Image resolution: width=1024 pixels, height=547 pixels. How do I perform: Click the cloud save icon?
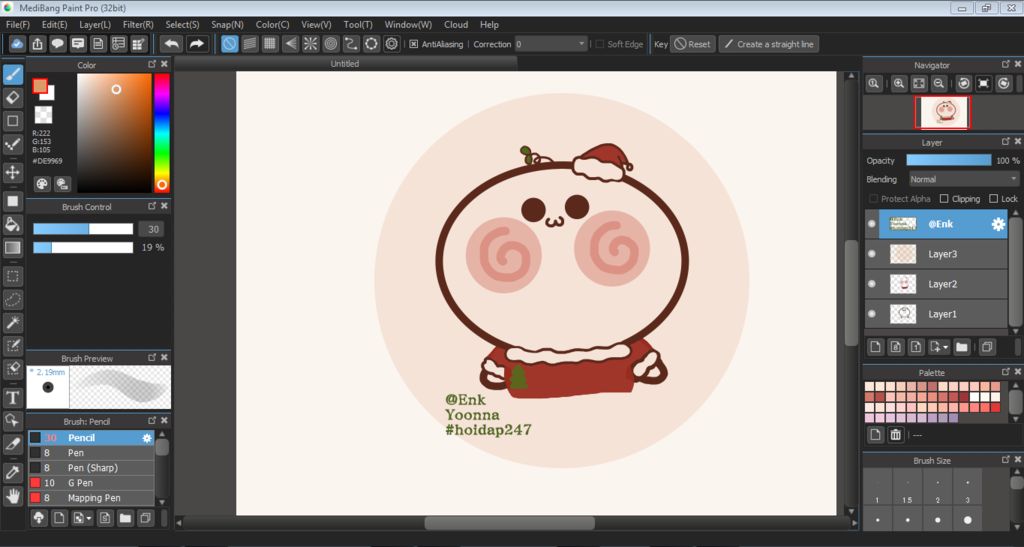point(17,44)
